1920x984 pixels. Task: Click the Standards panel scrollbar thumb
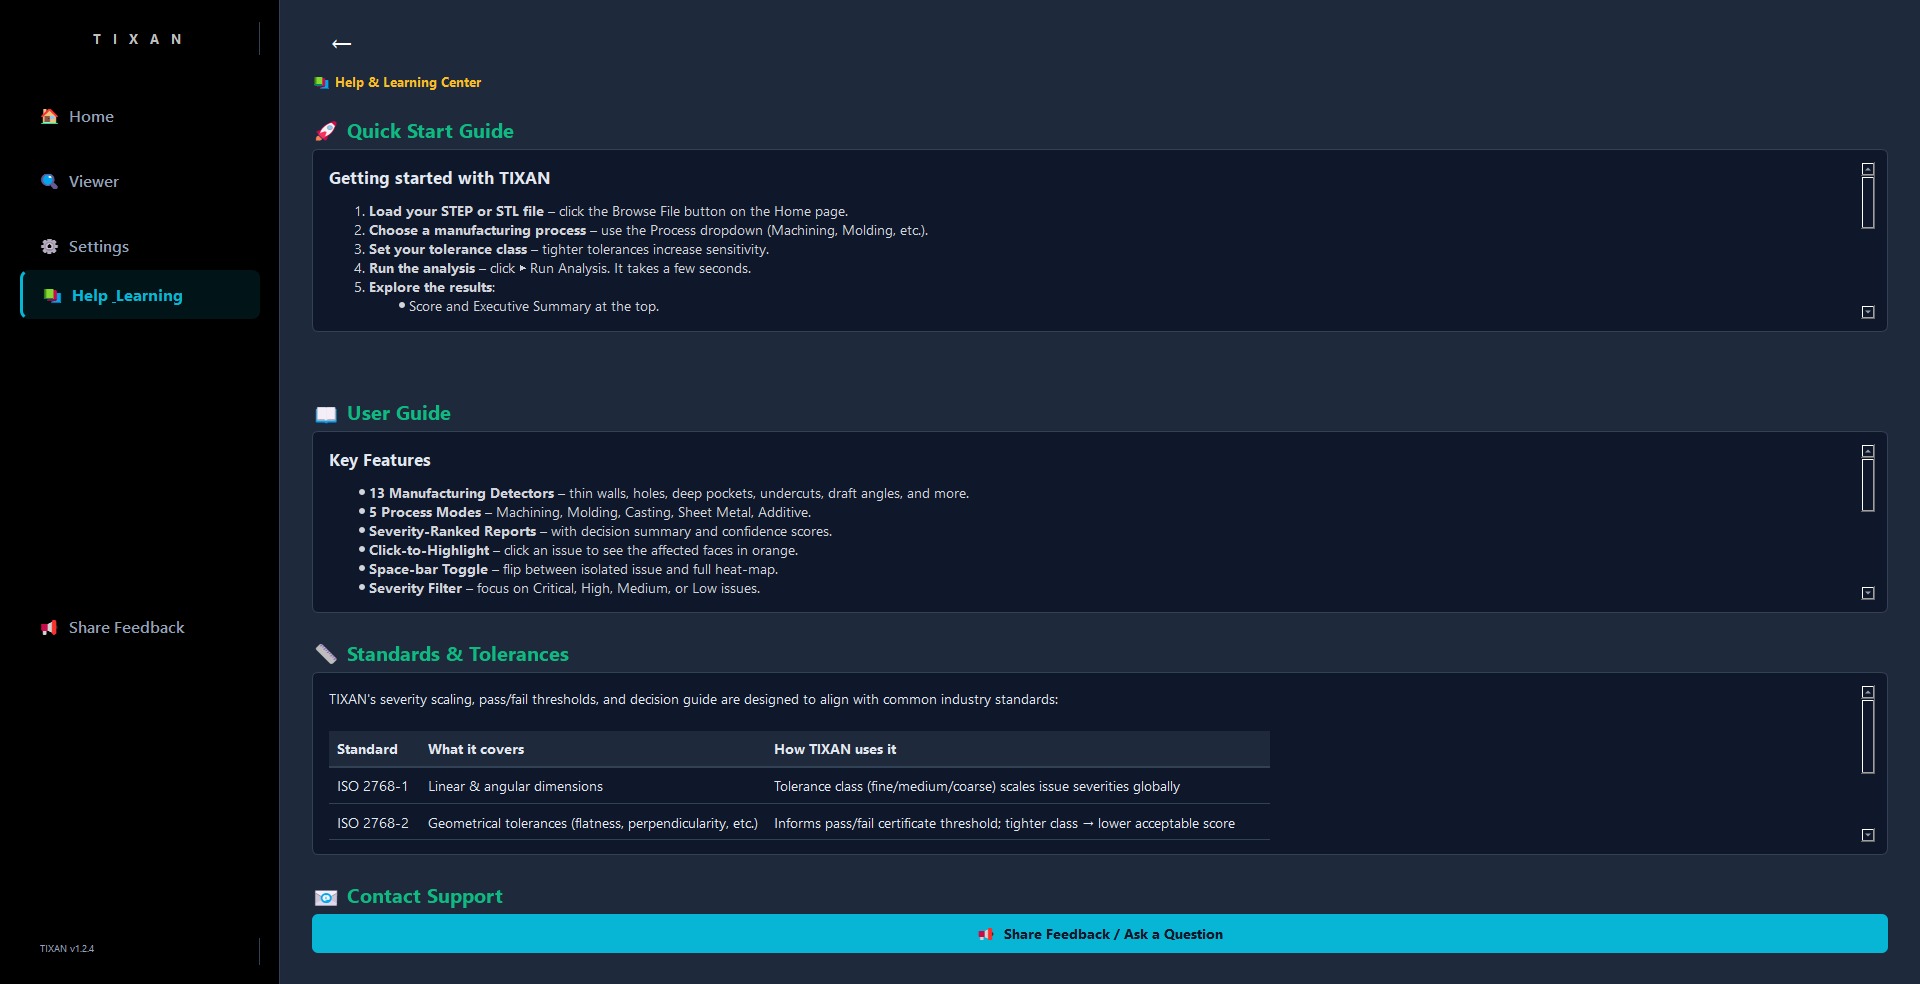1868,737
